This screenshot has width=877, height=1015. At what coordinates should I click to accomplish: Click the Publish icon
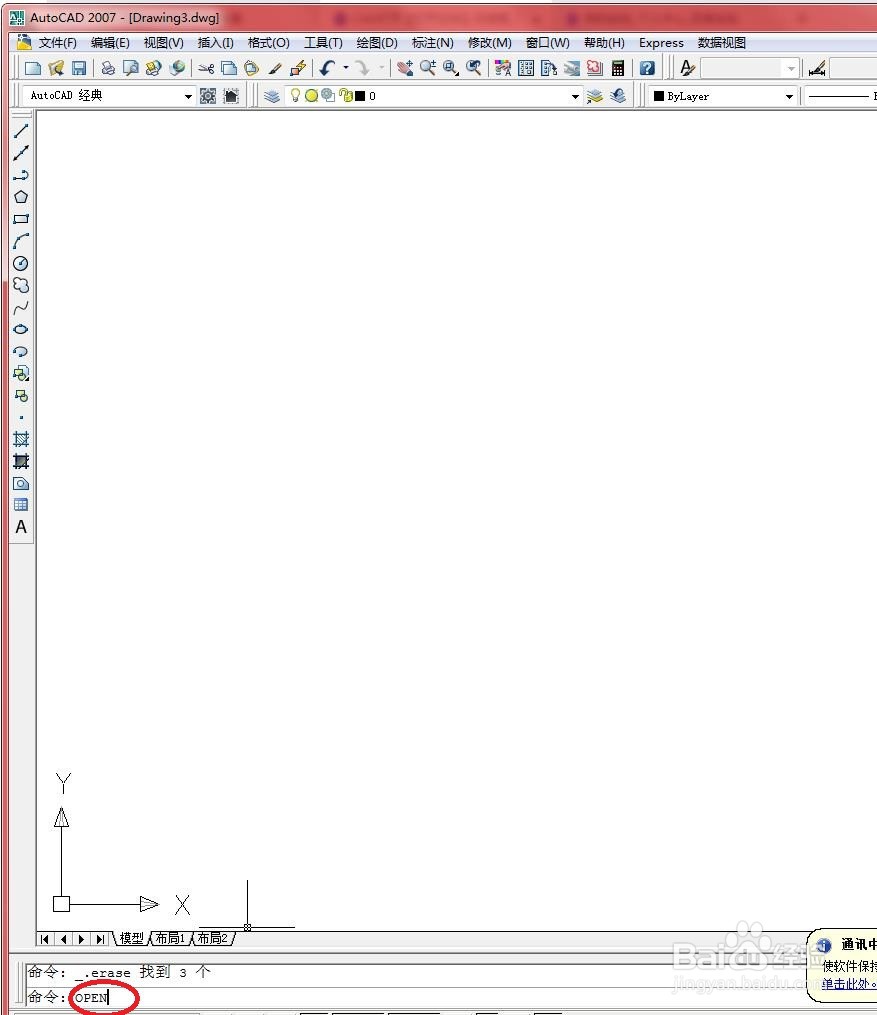[153, 68]
